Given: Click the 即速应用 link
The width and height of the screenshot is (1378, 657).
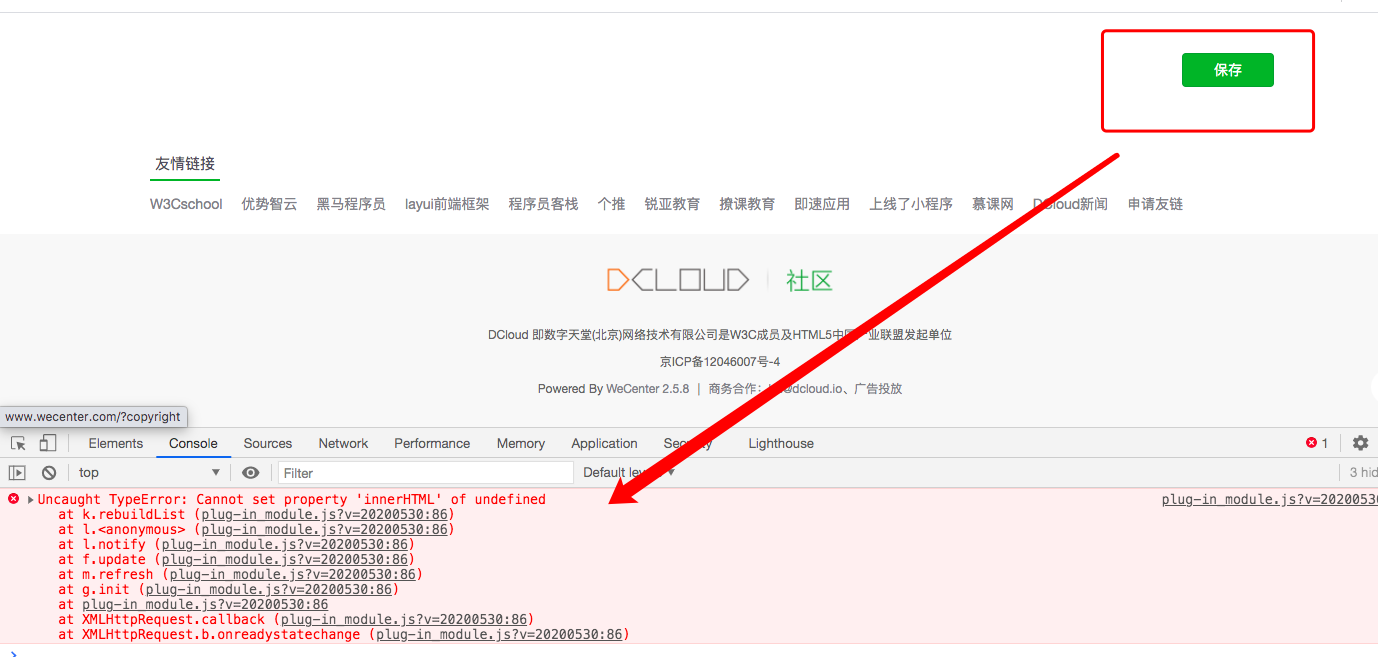Looking at the screenshot, I should 822,204.
